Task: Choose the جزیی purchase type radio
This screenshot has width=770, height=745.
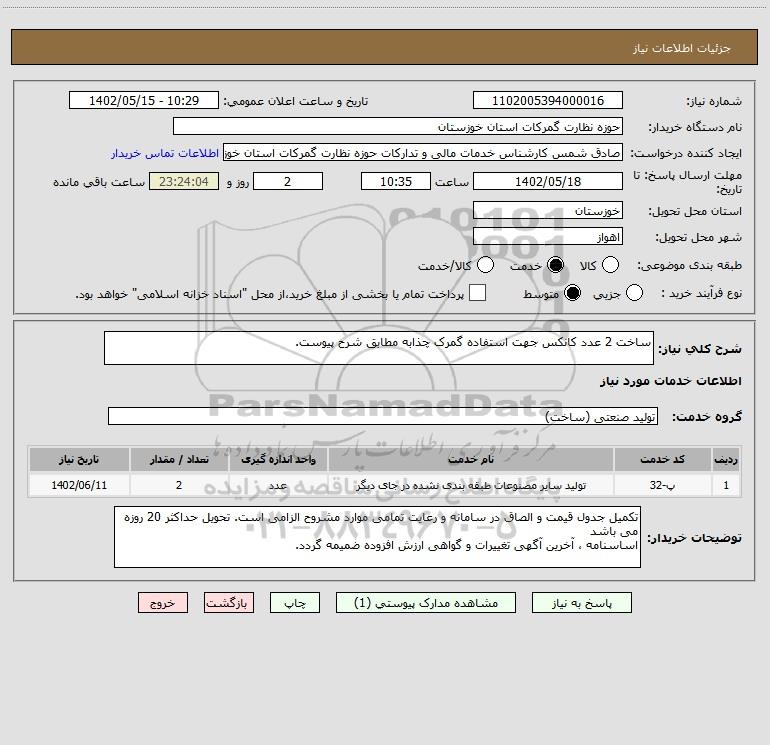Action: [x=634, y=293]
